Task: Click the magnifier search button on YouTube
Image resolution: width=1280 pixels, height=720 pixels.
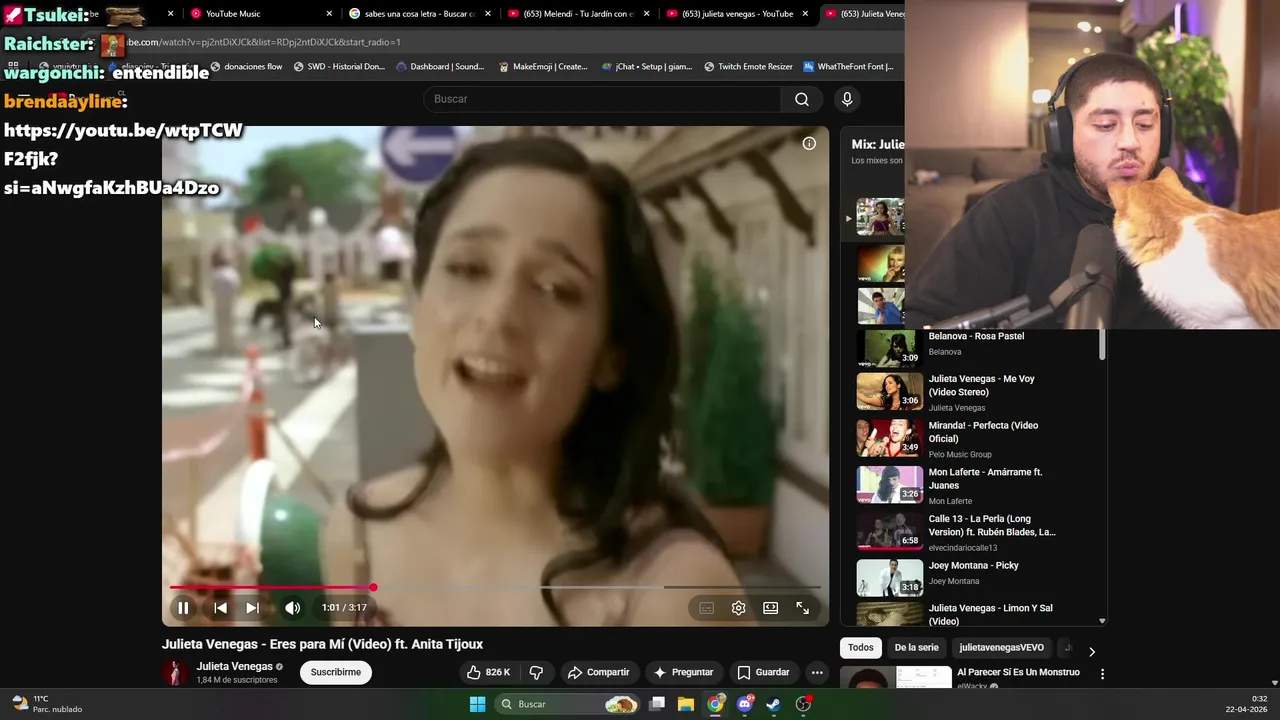Action: 801,99
